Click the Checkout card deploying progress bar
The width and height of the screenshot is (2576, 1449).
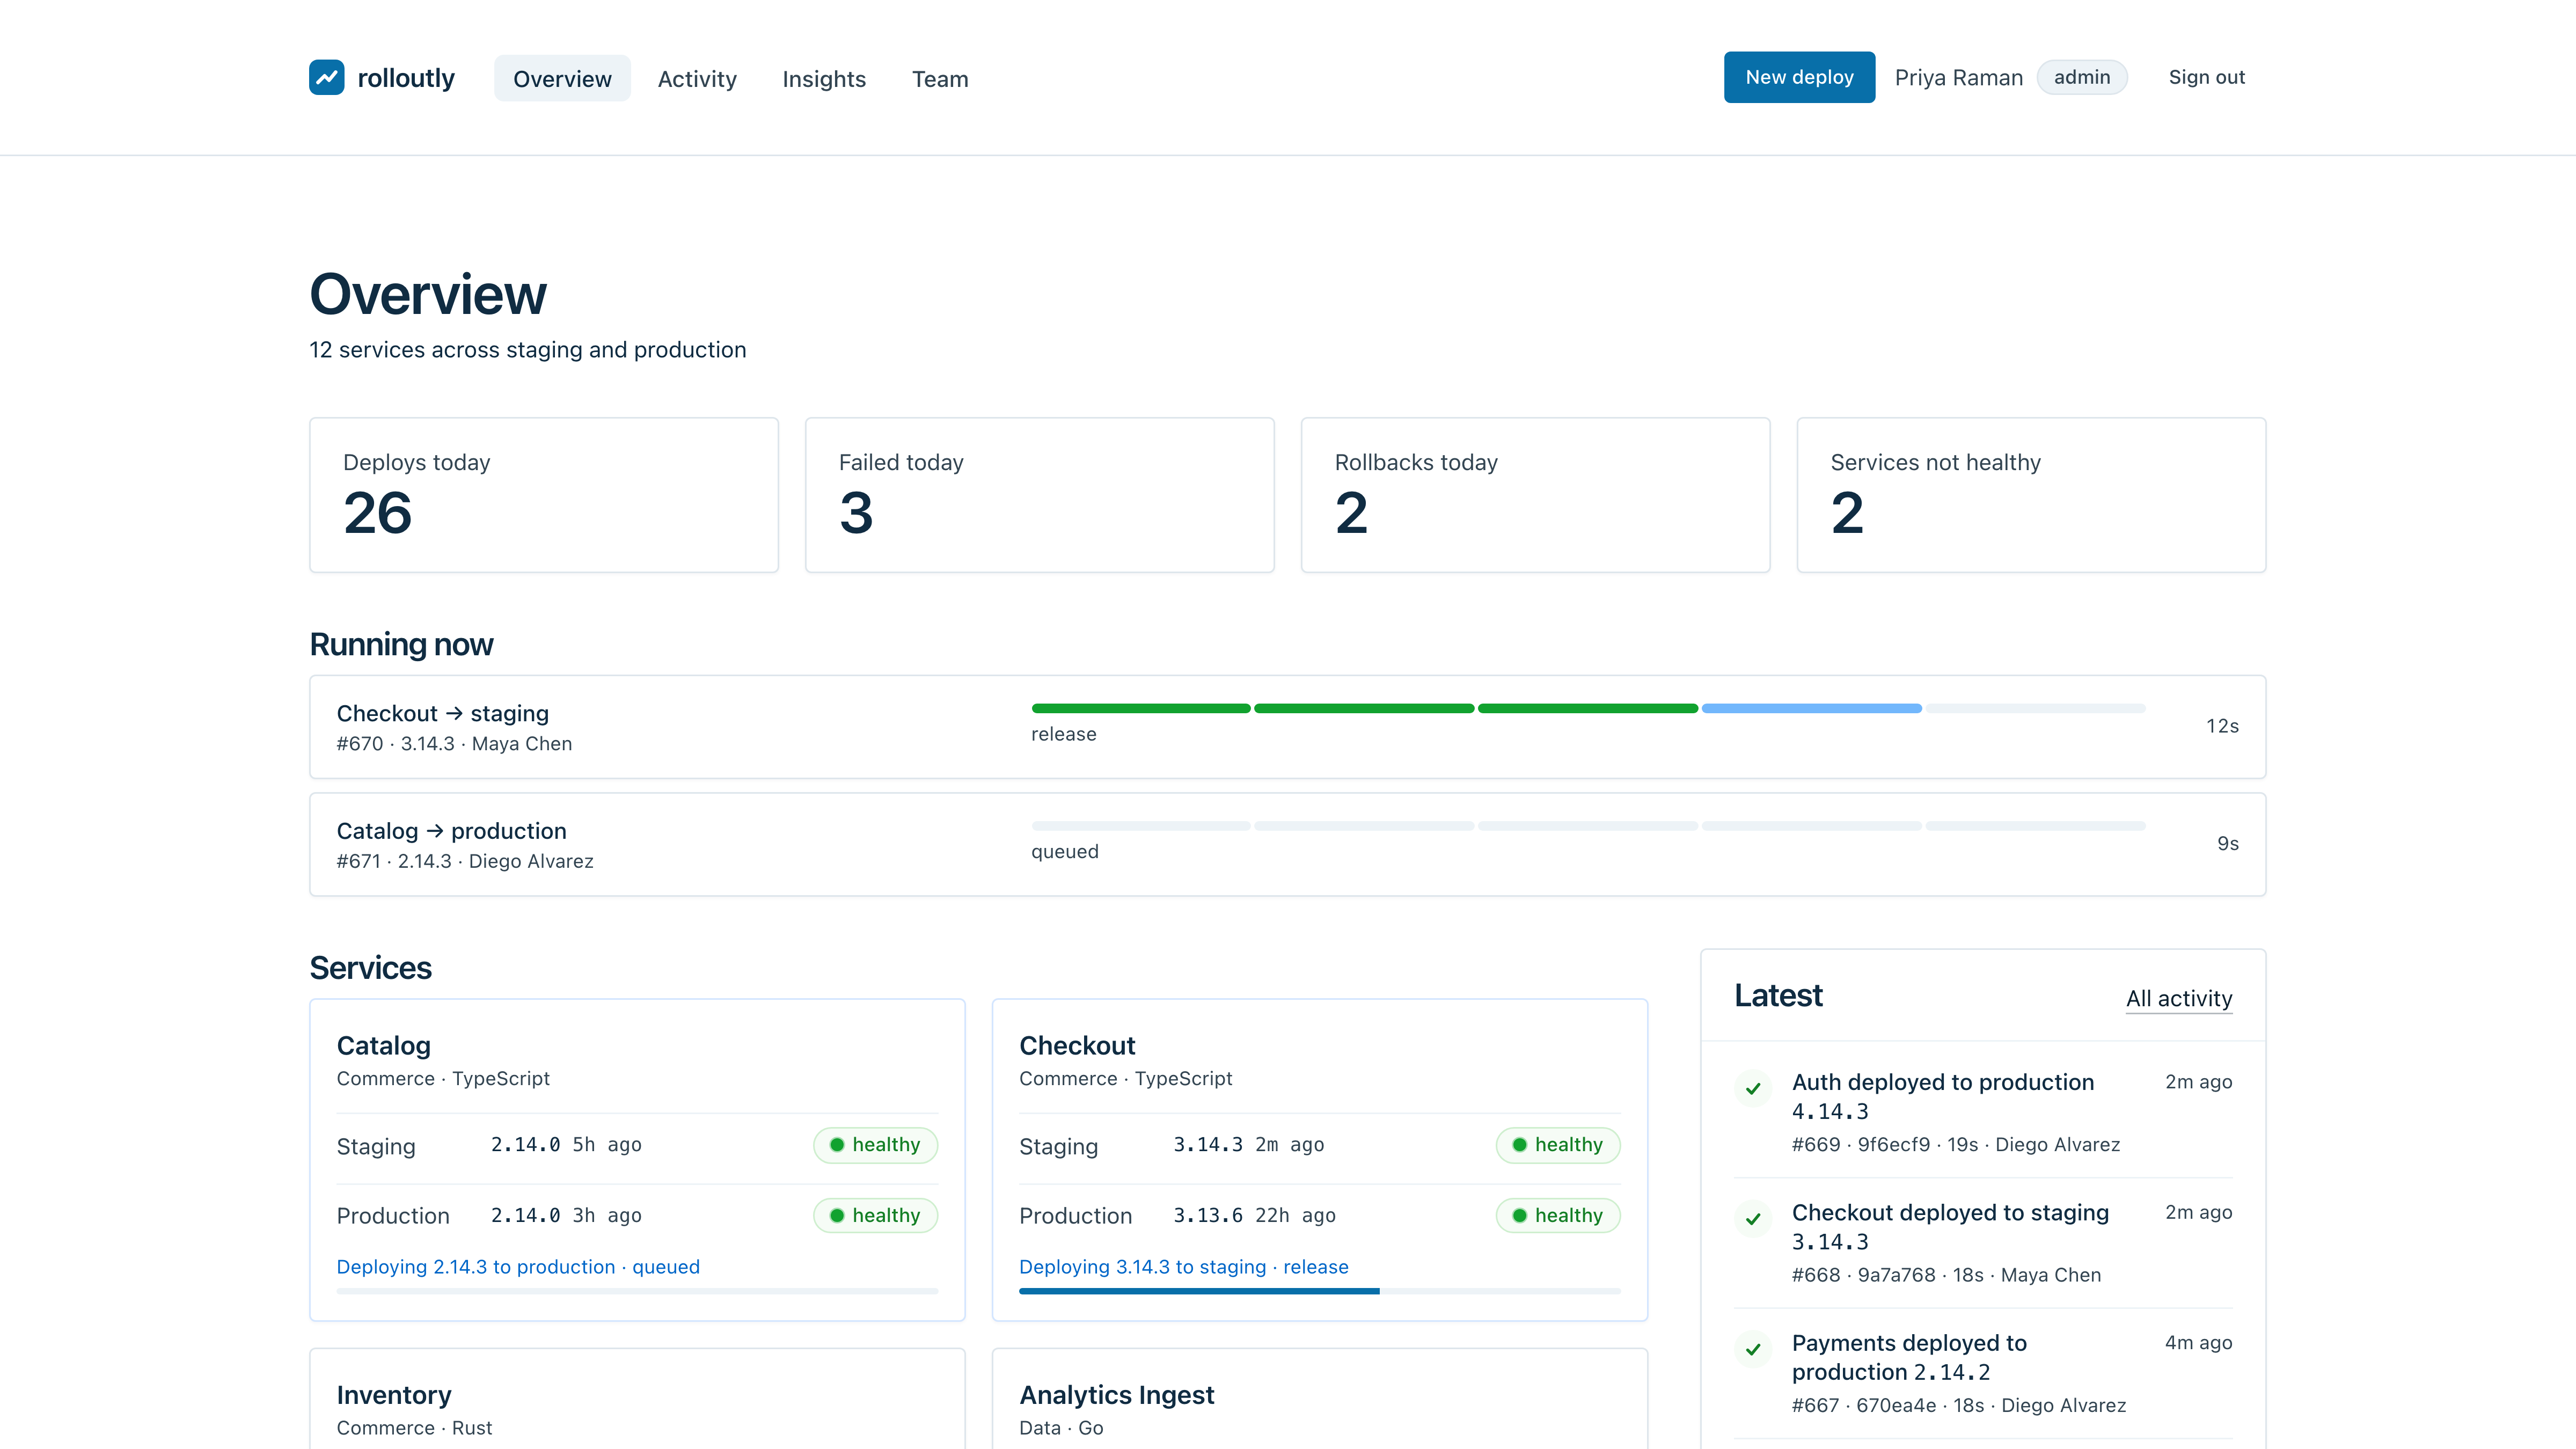[1320, 1291]
